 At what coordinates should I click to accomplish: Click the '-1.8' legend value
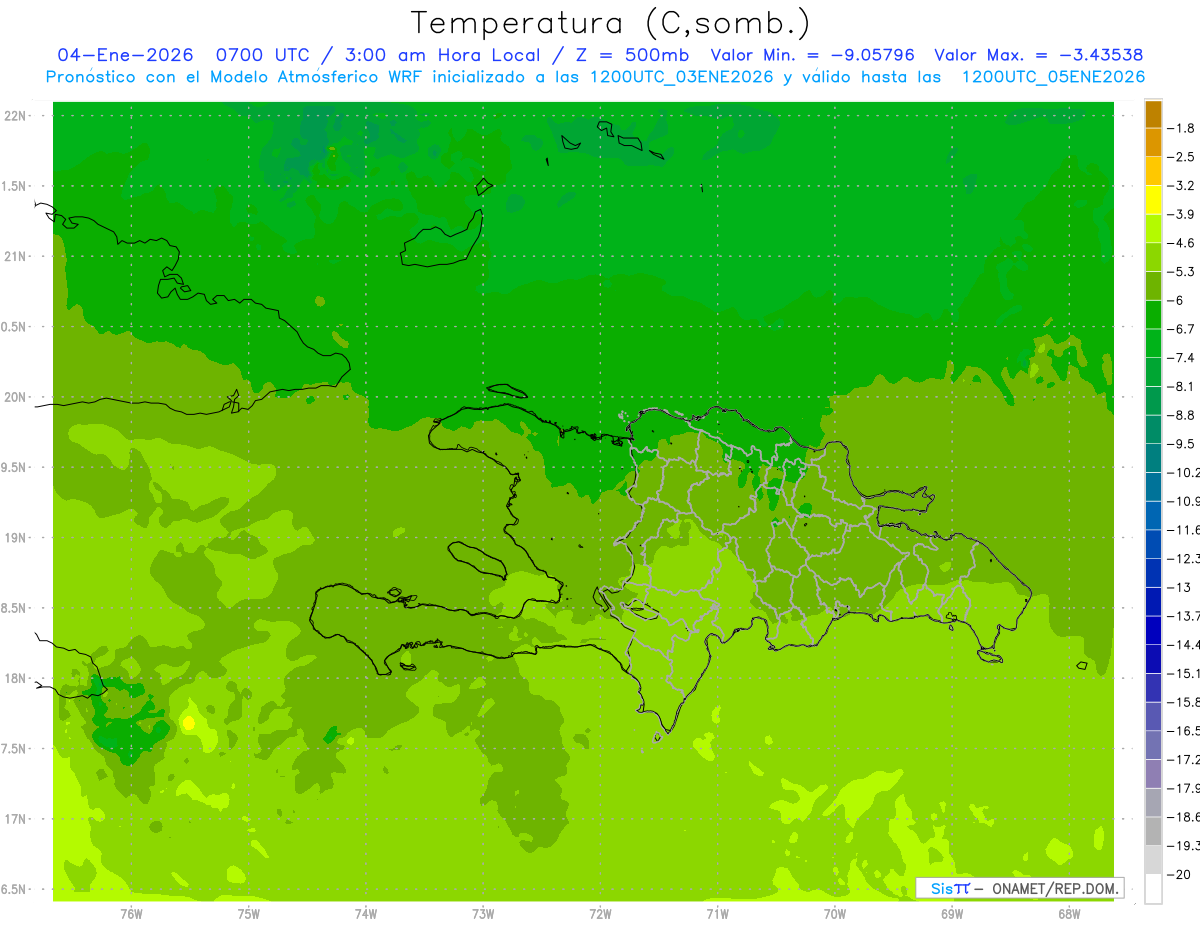1182,129
